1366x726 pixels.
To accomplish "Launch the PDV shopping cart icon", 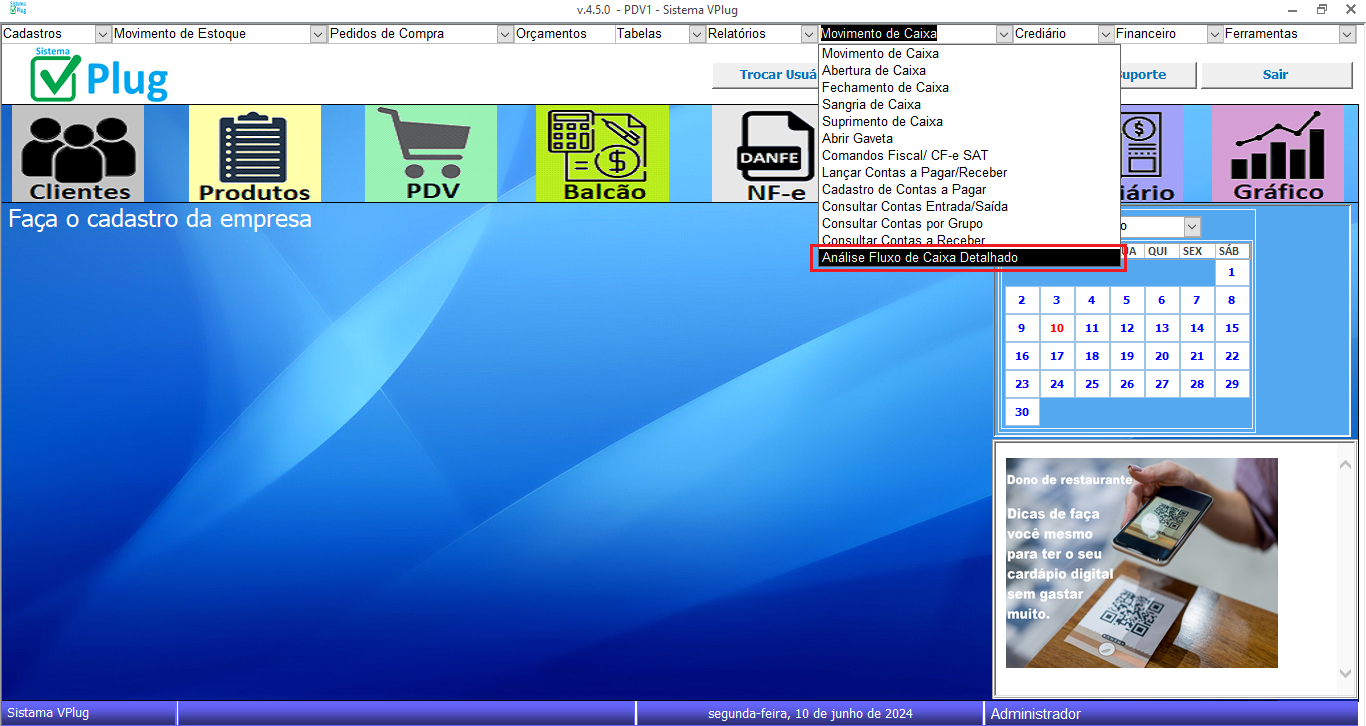I will click(x=430, y=153).
